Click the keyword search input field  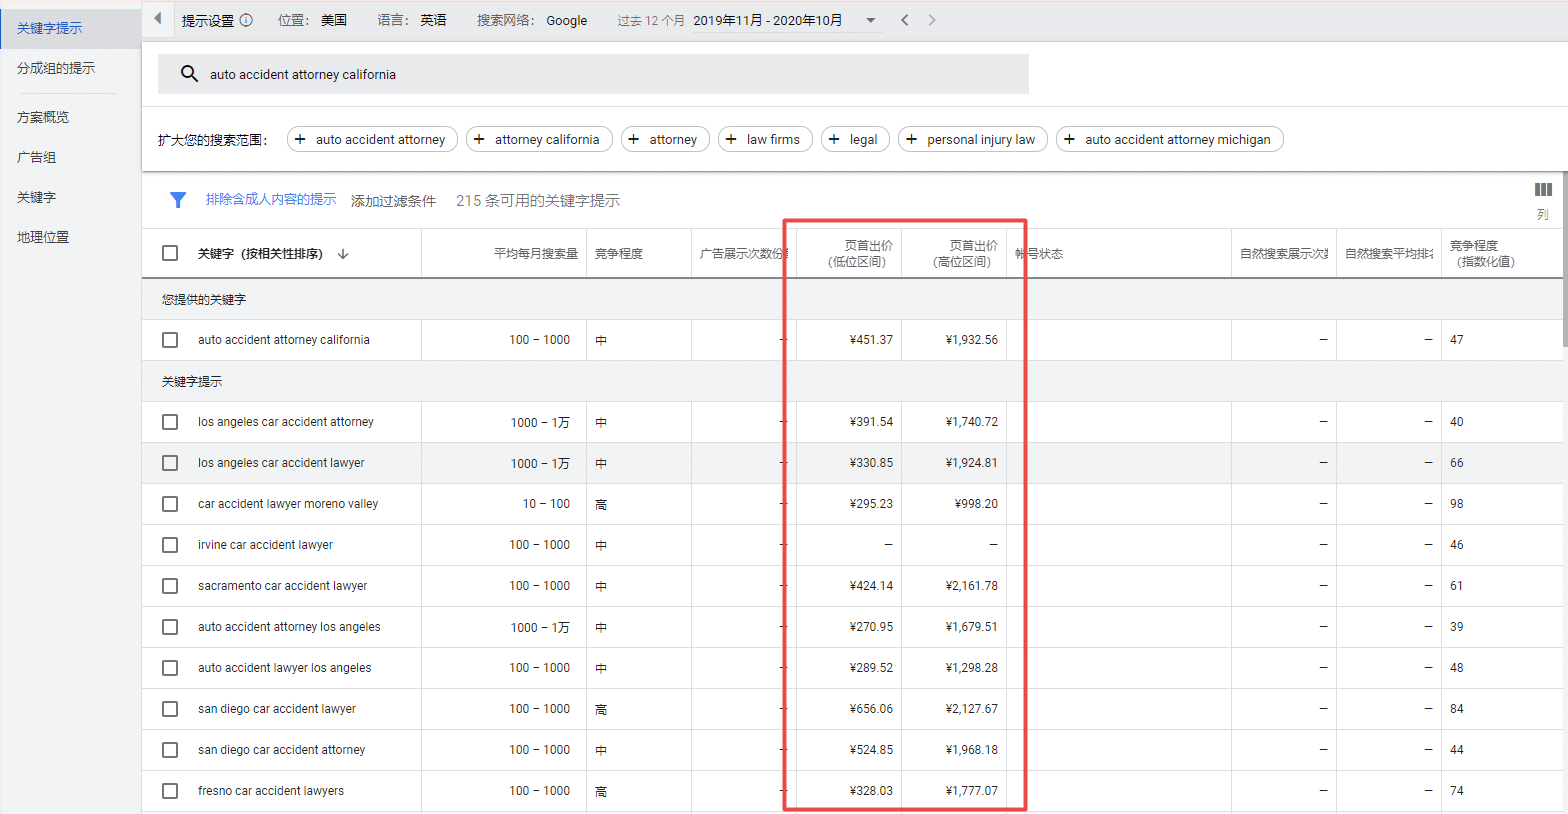pyautogui.click(x=593, y=74)
